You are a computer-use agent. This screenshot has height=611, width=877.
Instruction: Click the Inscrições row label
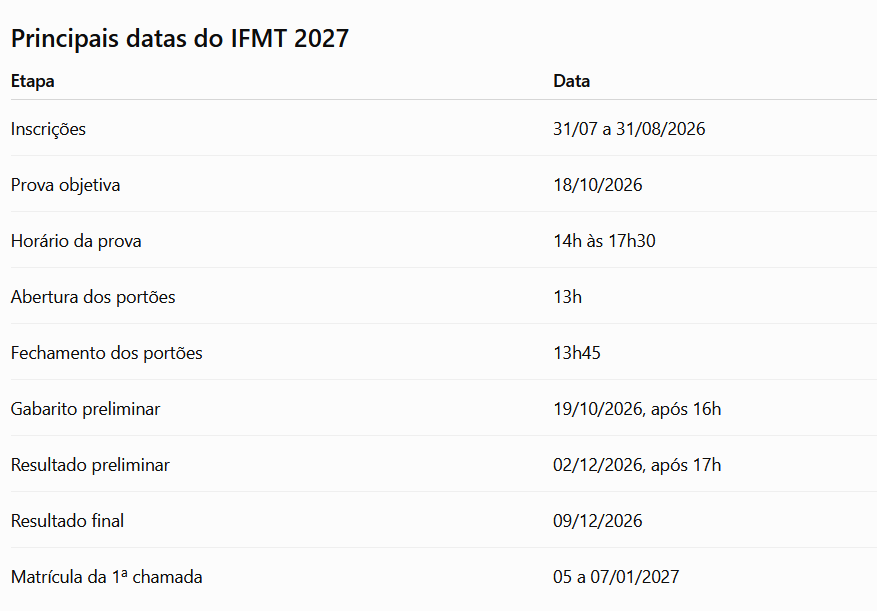(x=48, y=129)
